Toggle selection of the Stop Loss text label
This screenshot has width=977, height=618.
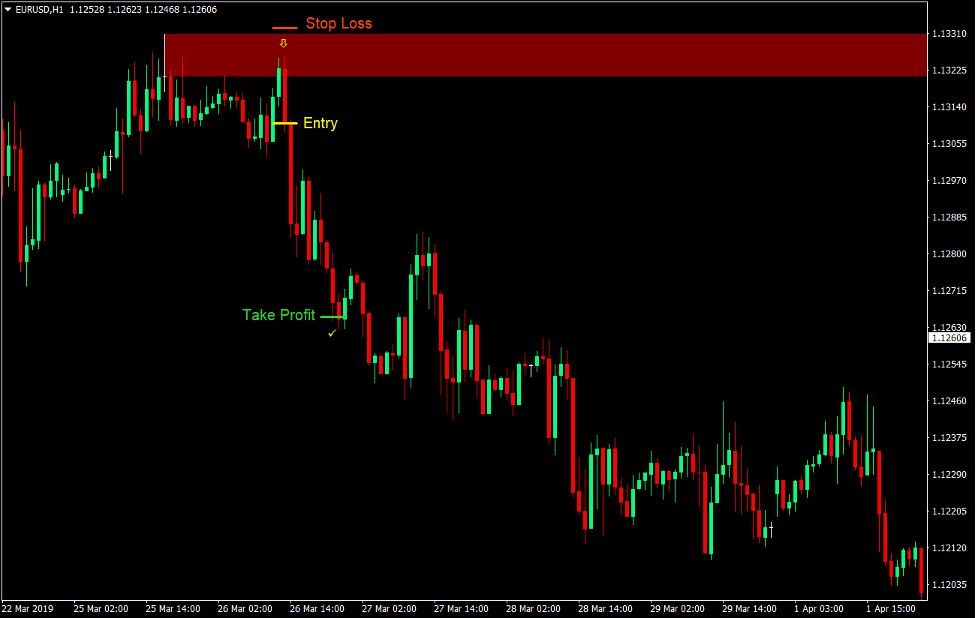[x=339, y=23]
